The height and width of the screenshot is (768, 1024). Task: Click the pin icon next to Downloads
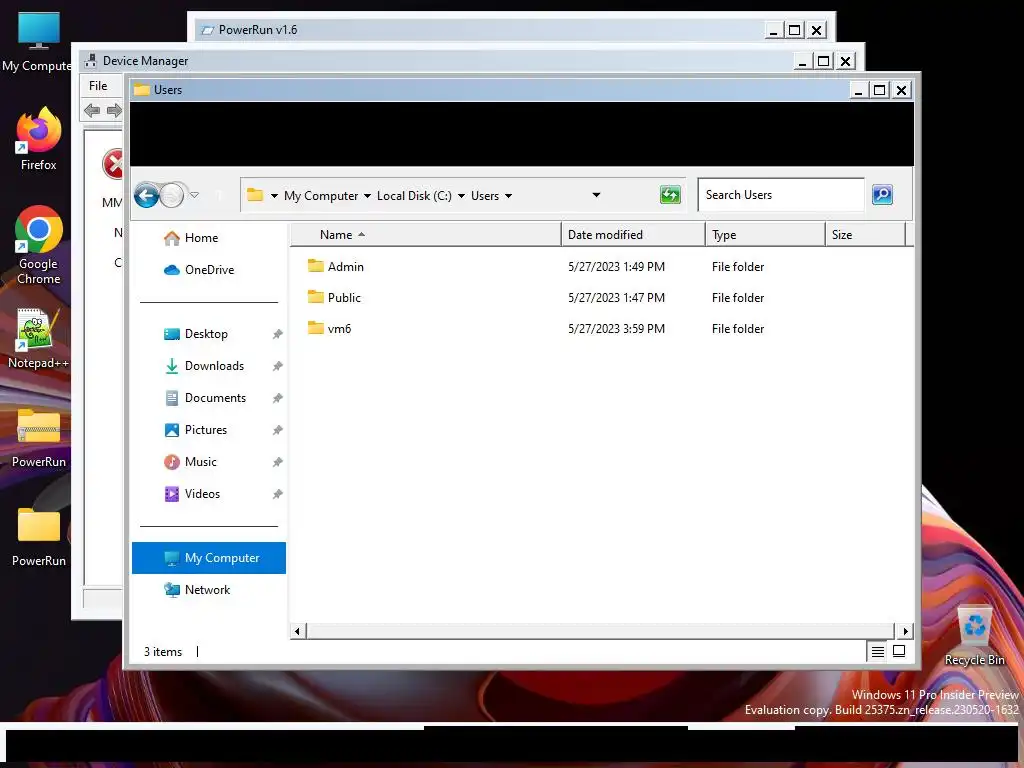(x=278, y=366)
